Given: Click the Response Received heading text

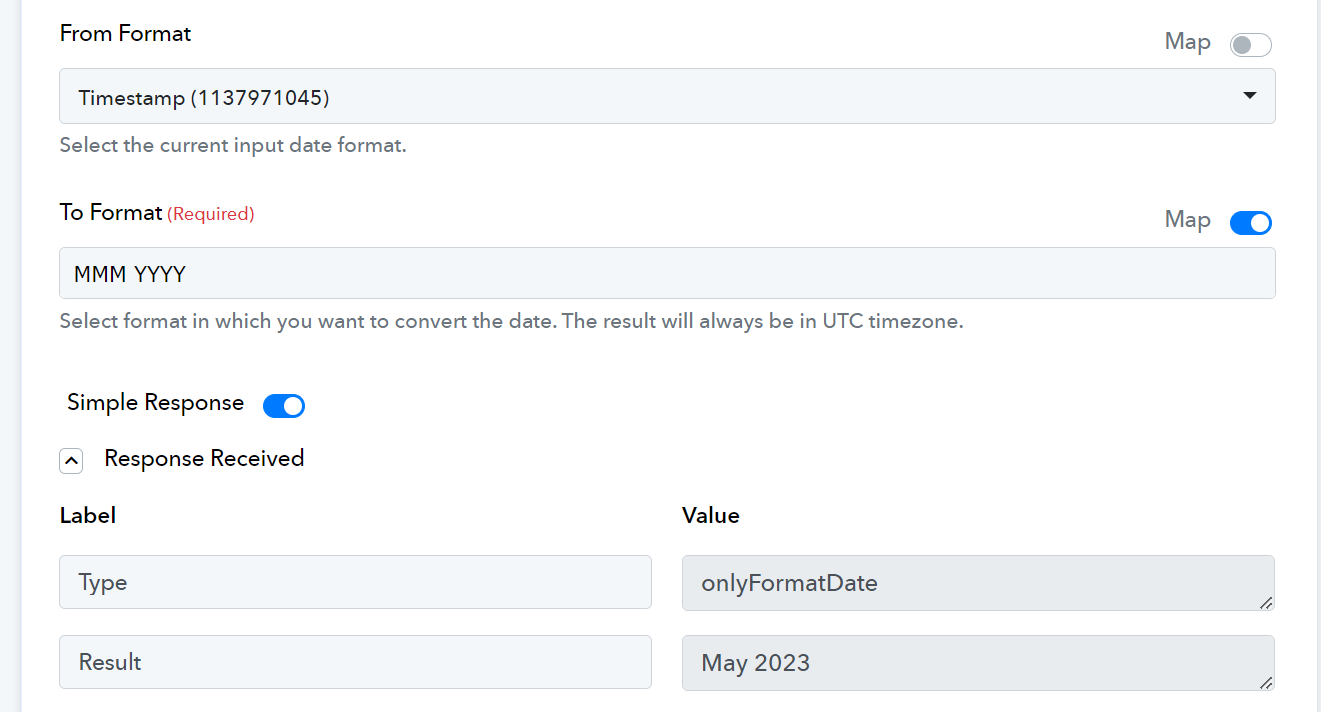Looking at the screenshot, I should pyautogui.click(x=204, y=459).
